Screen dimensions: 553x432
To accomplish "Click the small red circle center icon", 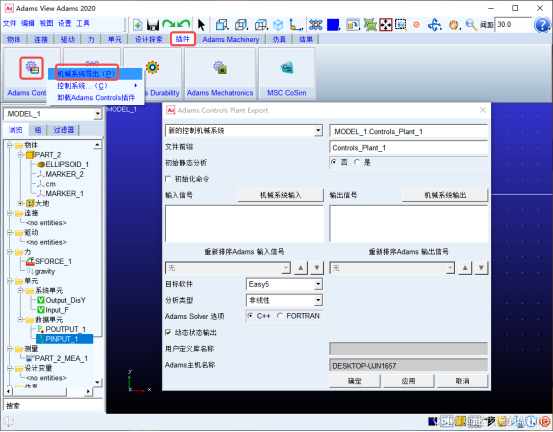I will tap(417, 25).
